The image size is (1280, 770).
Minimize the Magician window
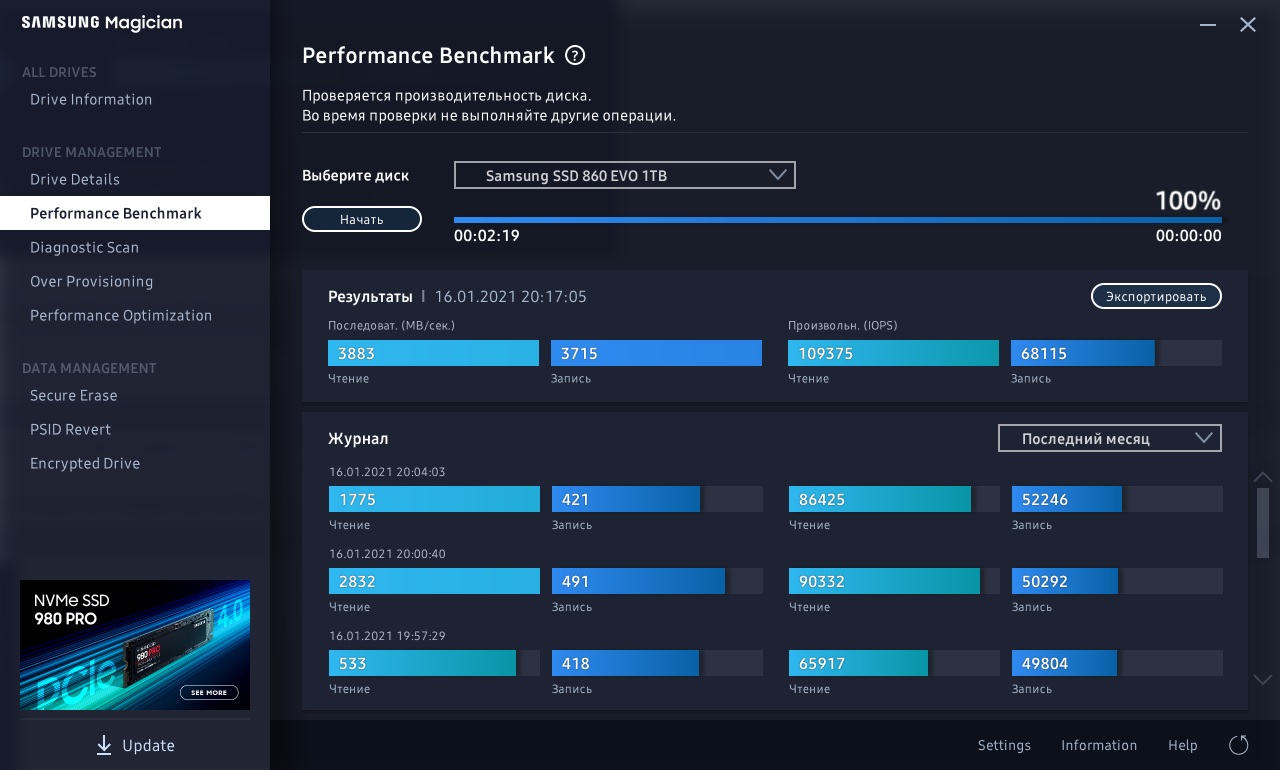tap(1209, 25)
